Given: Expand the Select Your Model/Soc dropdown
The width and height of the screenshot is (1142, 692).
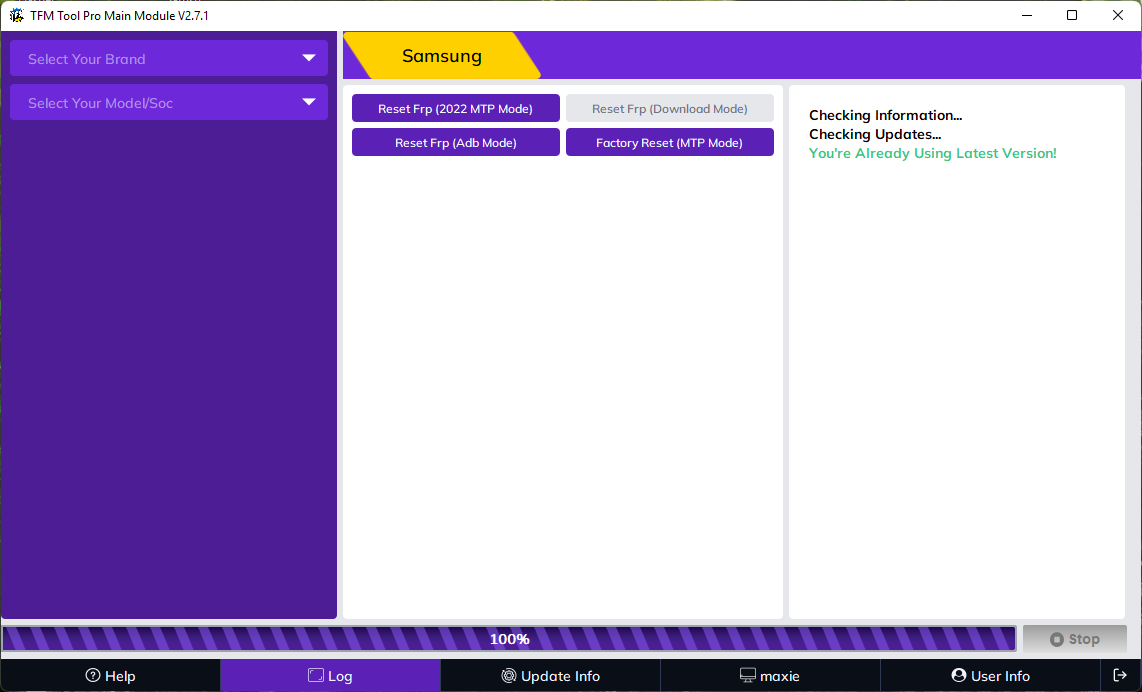Looking at the screenshot, I should (168, 103).
